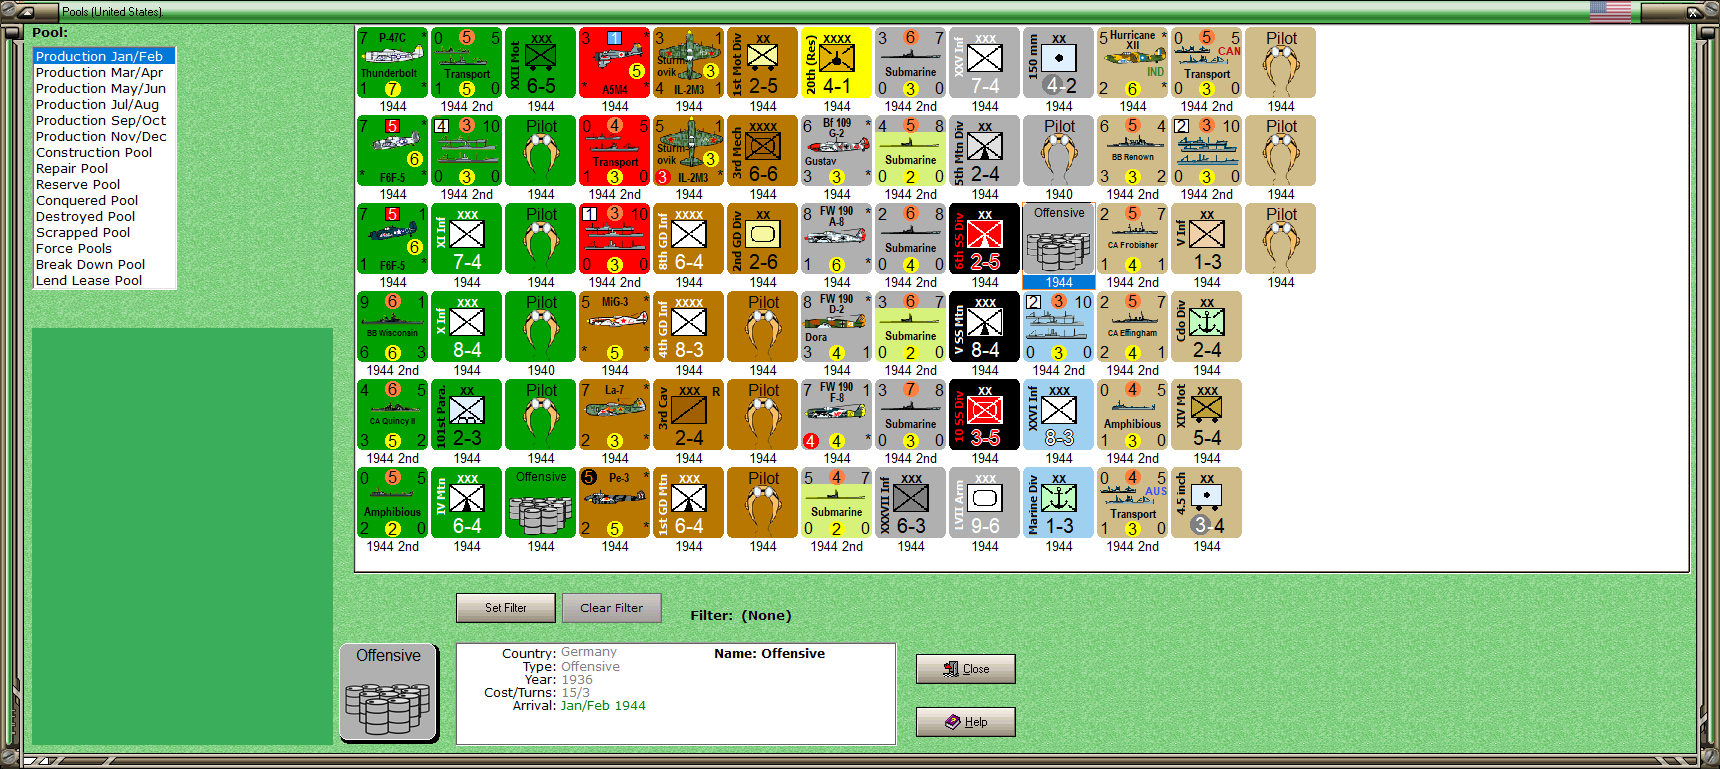This screenshot has height=769, width=1720.
Task: Click the Clear Filter button
Action: (612, 608)
